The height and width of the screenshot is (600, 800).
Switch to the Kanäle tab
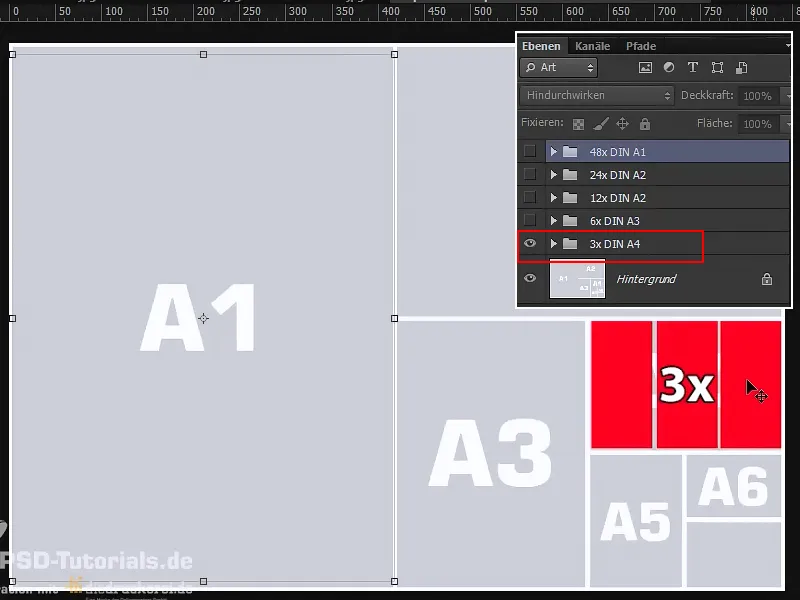[x=592, y=46]
